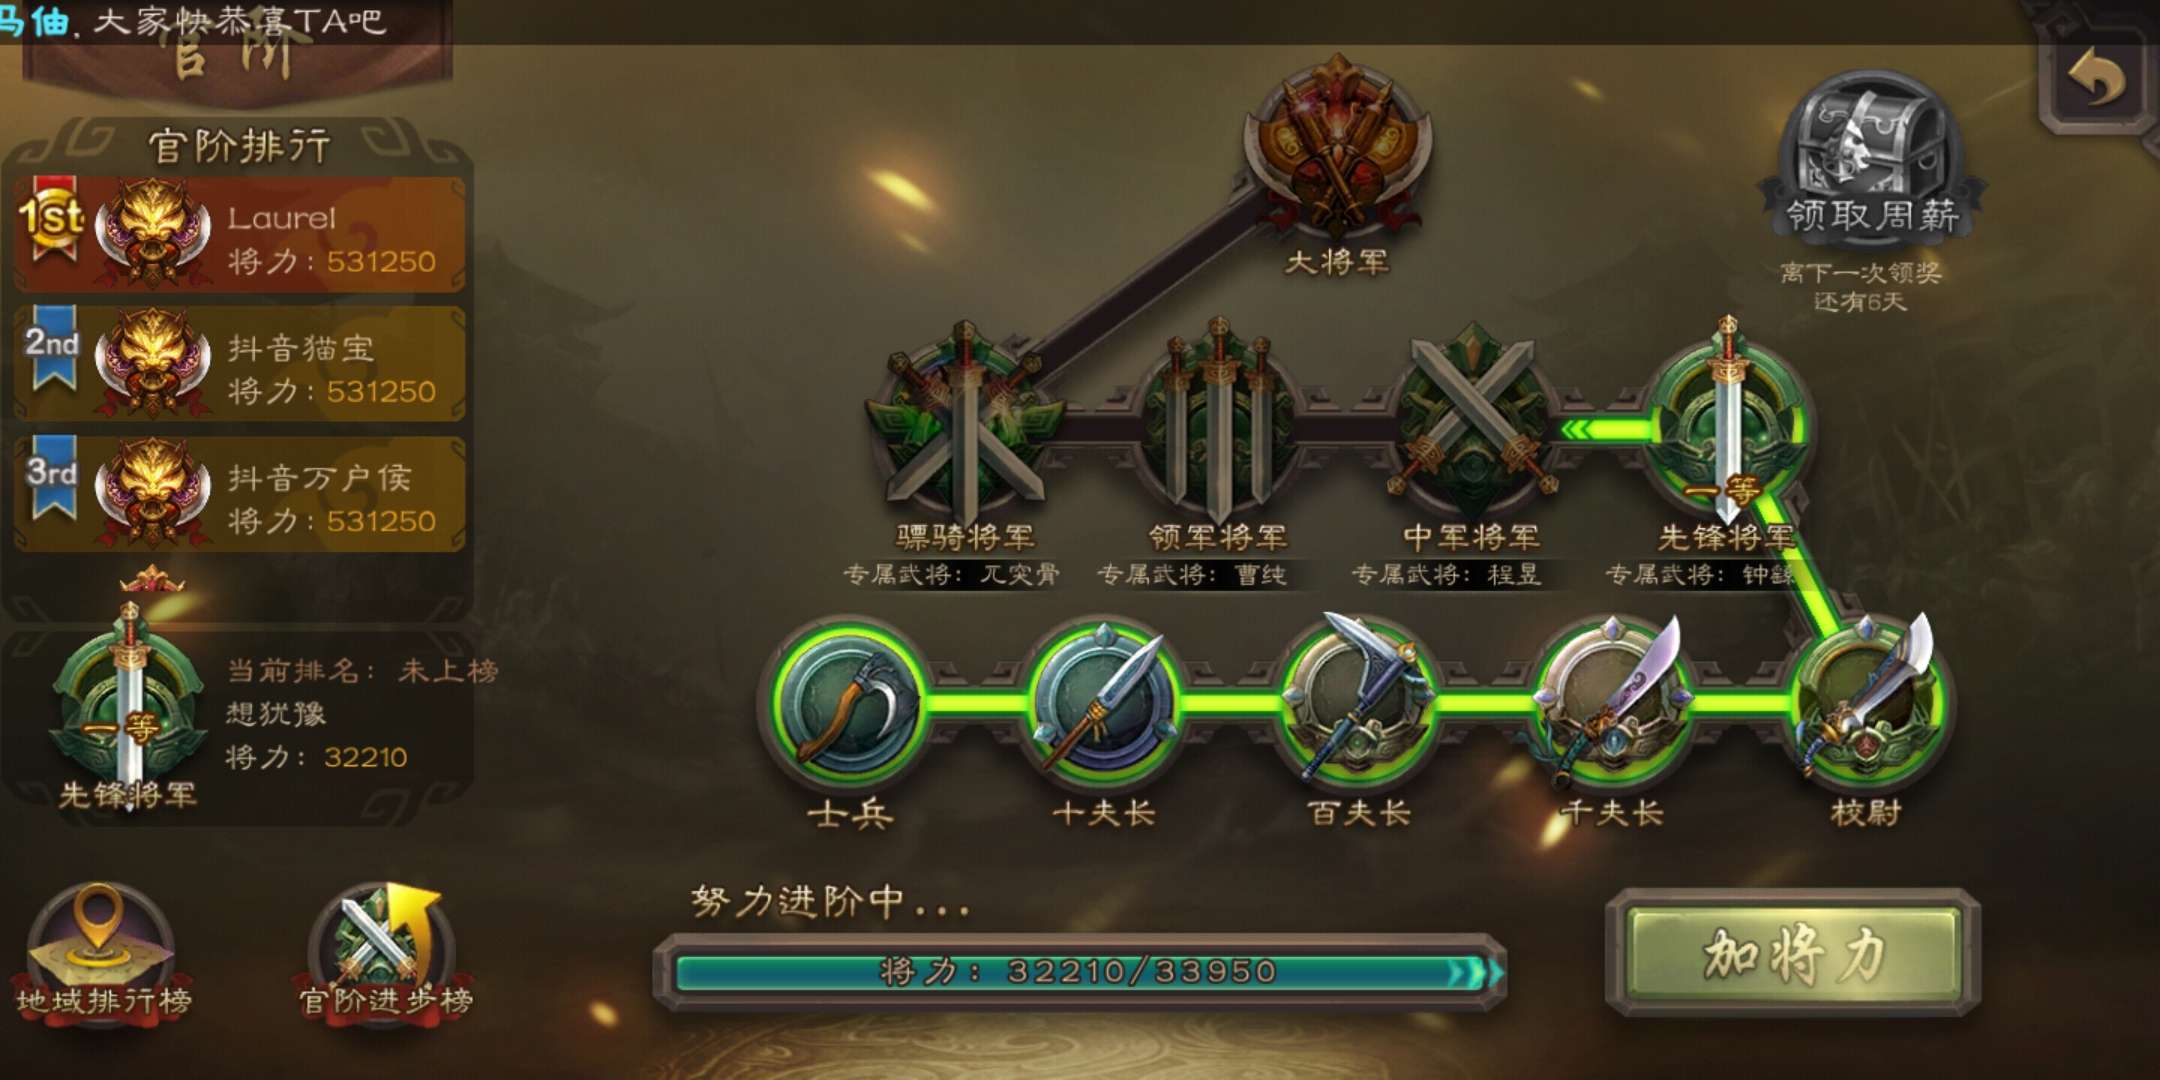View first place player Laurel
The height and width of the screenshot is (1080, 2160).
click(x=240, y=235)
